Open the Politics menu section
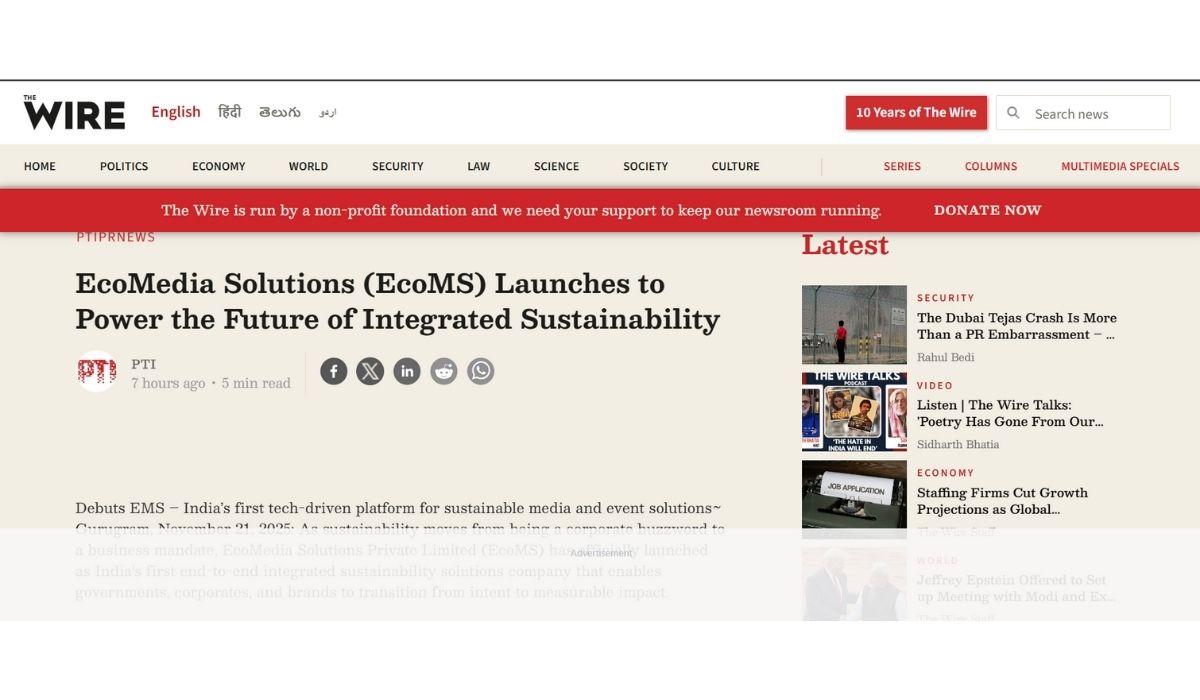Screen dimensions: 1200x700 pyautogui.click(x=124, y=166)
